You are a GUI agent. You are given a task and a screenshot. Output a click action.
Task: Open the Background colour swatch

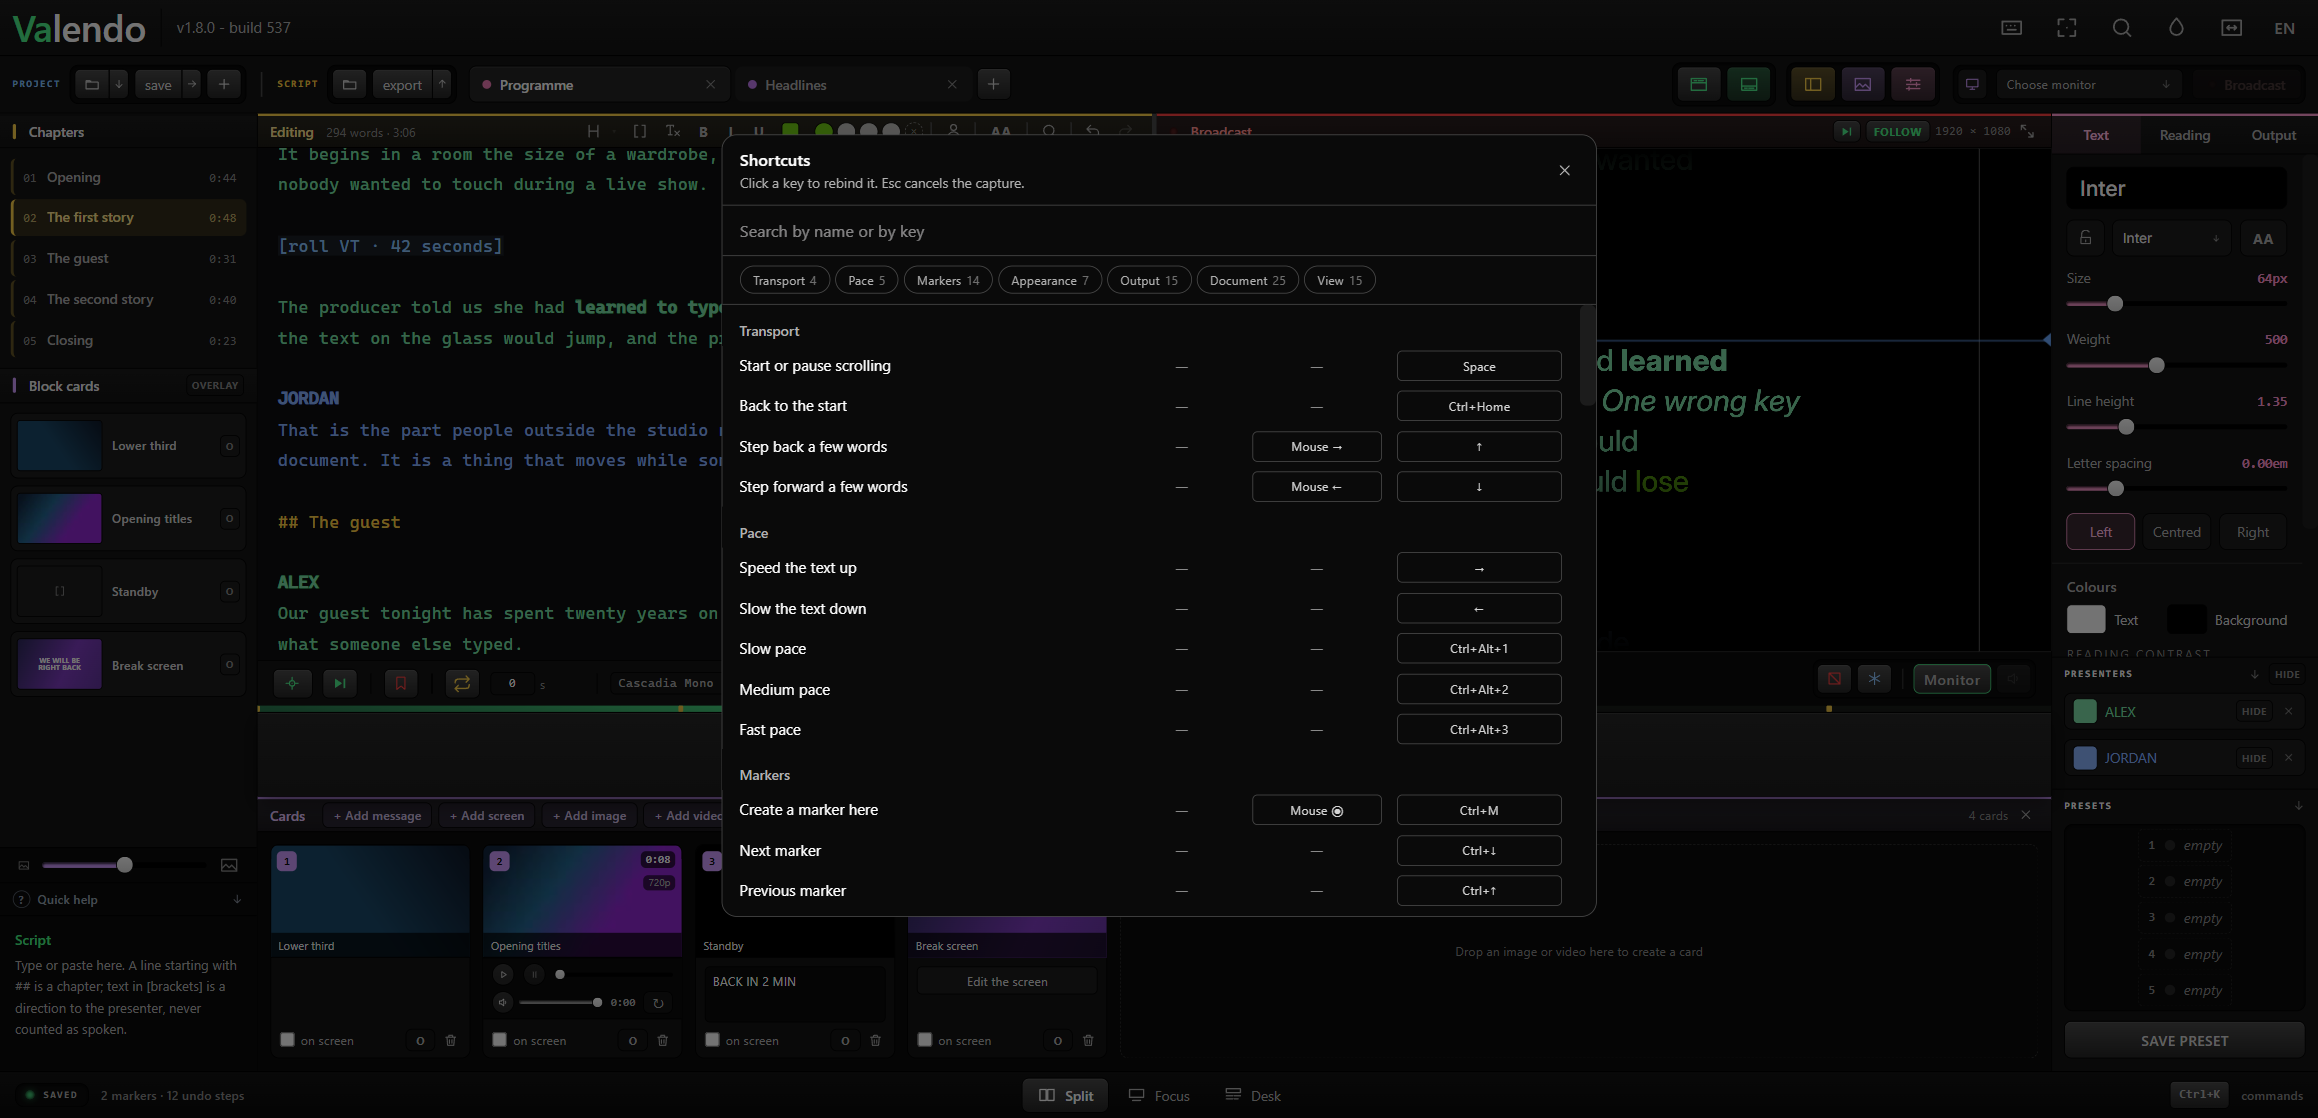2186,620
